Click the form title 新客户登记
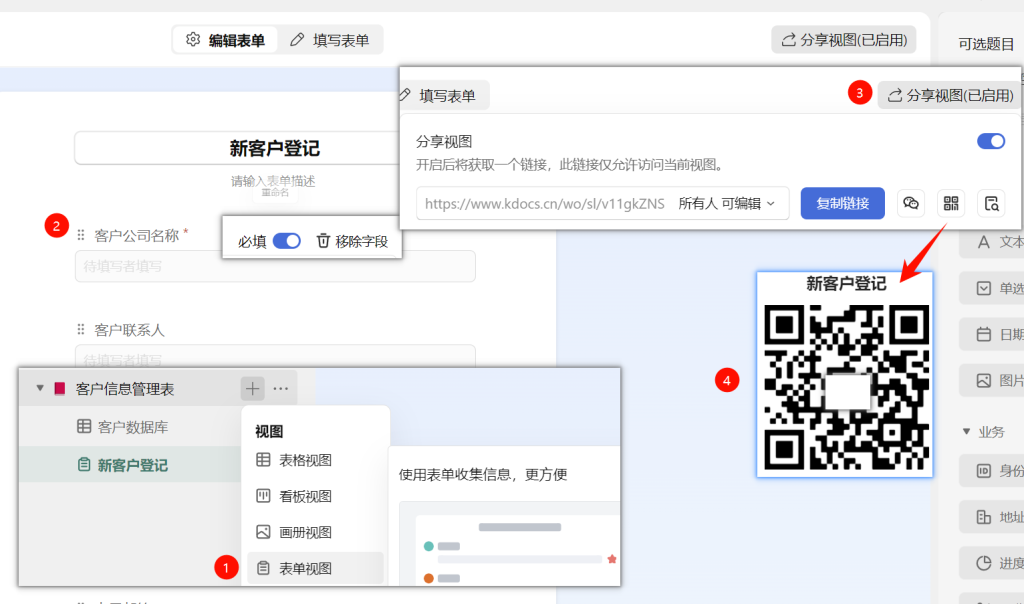 [274, 148]
